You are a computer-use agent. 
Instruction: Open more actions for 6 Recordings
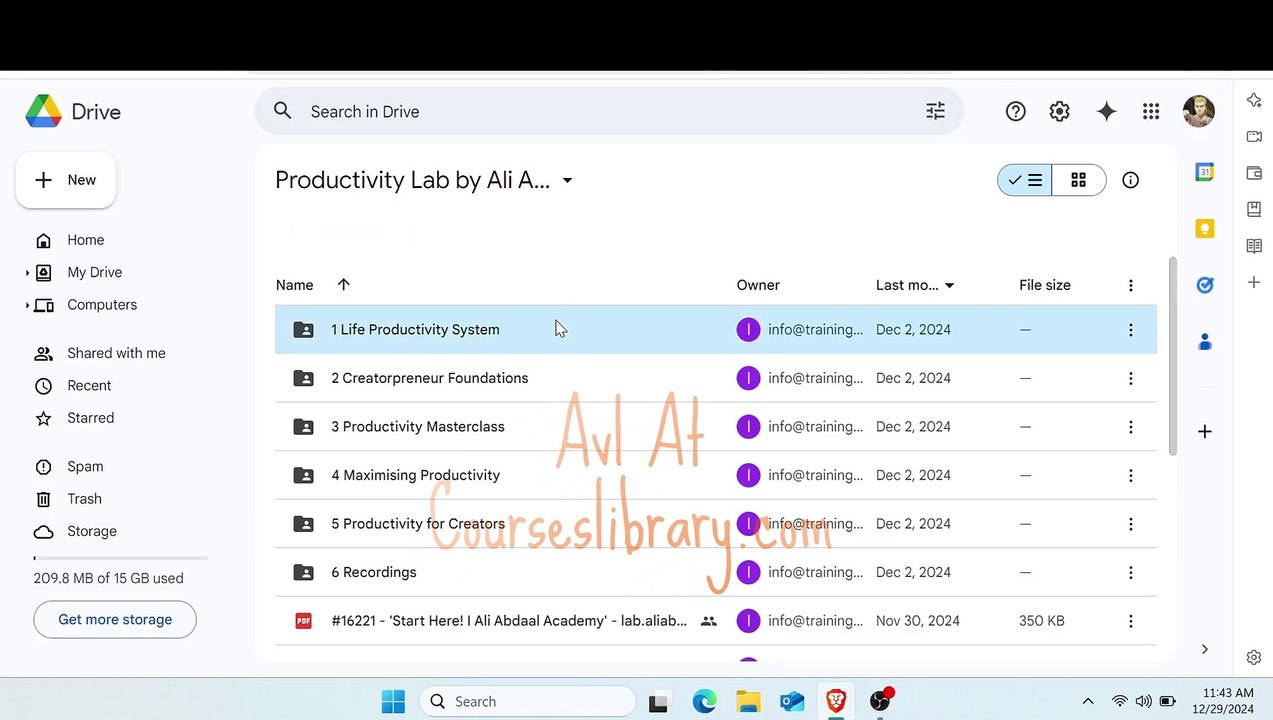pos(1130,572)
